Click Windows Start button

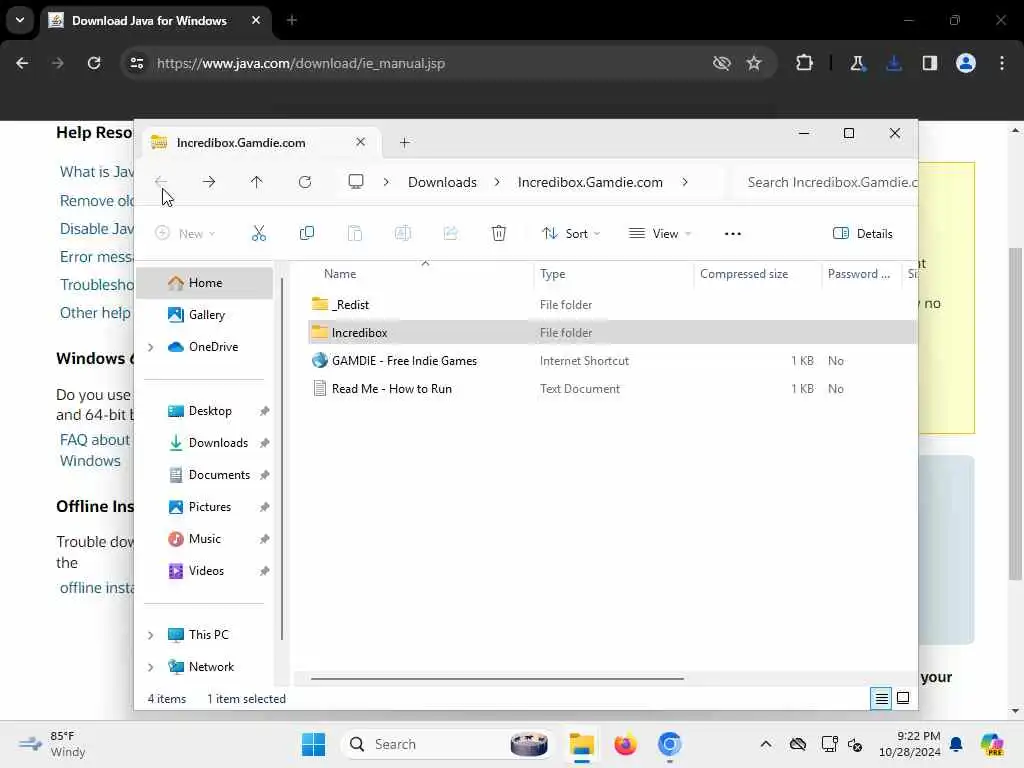313,744
